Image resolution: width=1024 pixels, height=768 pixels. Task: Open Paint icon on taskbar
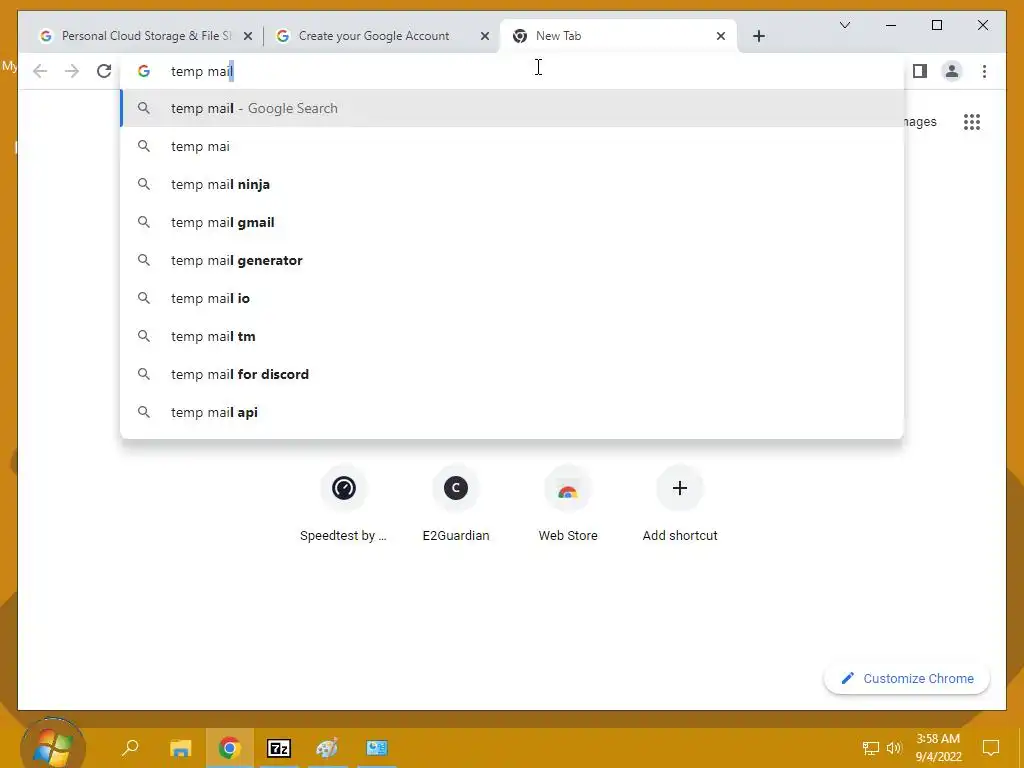327,748
